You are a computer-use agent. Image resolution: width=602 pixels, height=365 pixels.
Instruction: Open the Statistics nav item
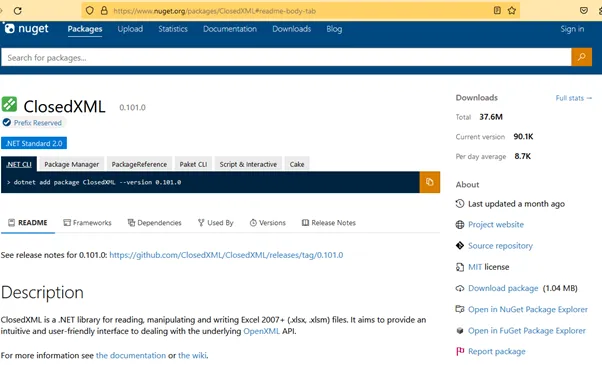[173, 29]
